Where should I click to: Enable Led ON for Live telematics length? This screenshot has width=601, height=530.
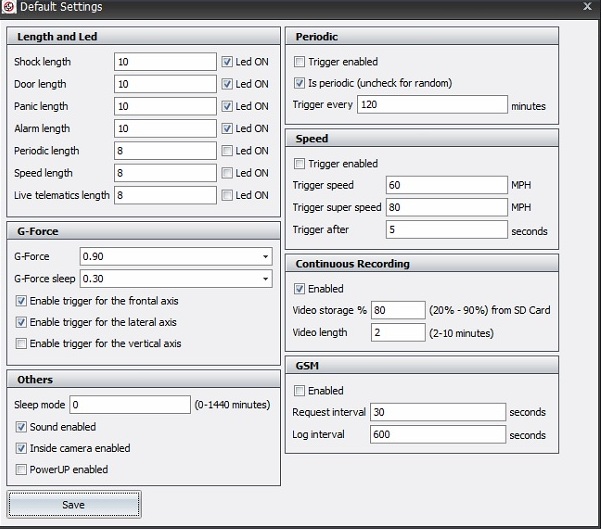coord(227,195)
